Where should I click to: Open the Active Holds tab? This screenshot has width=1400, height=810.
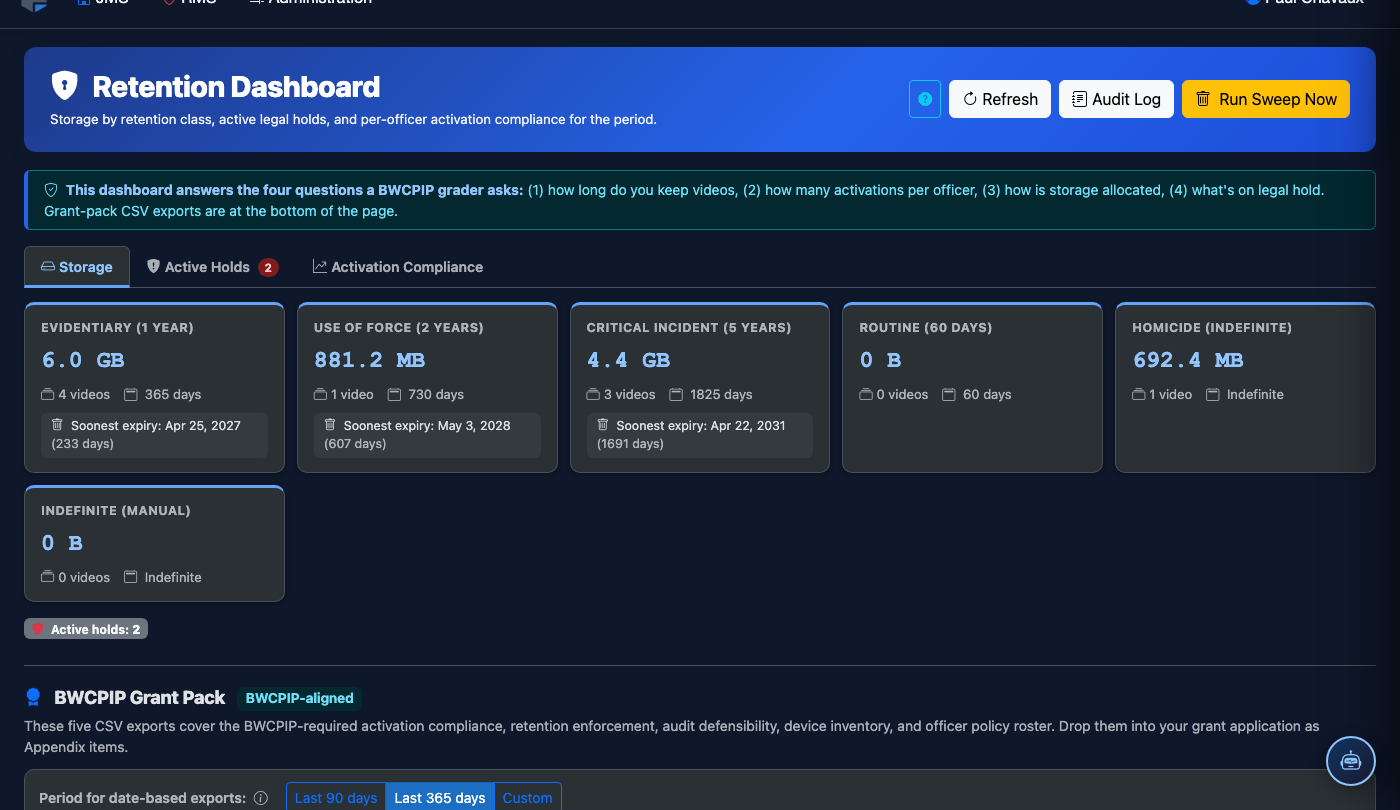tap(212, 267)
